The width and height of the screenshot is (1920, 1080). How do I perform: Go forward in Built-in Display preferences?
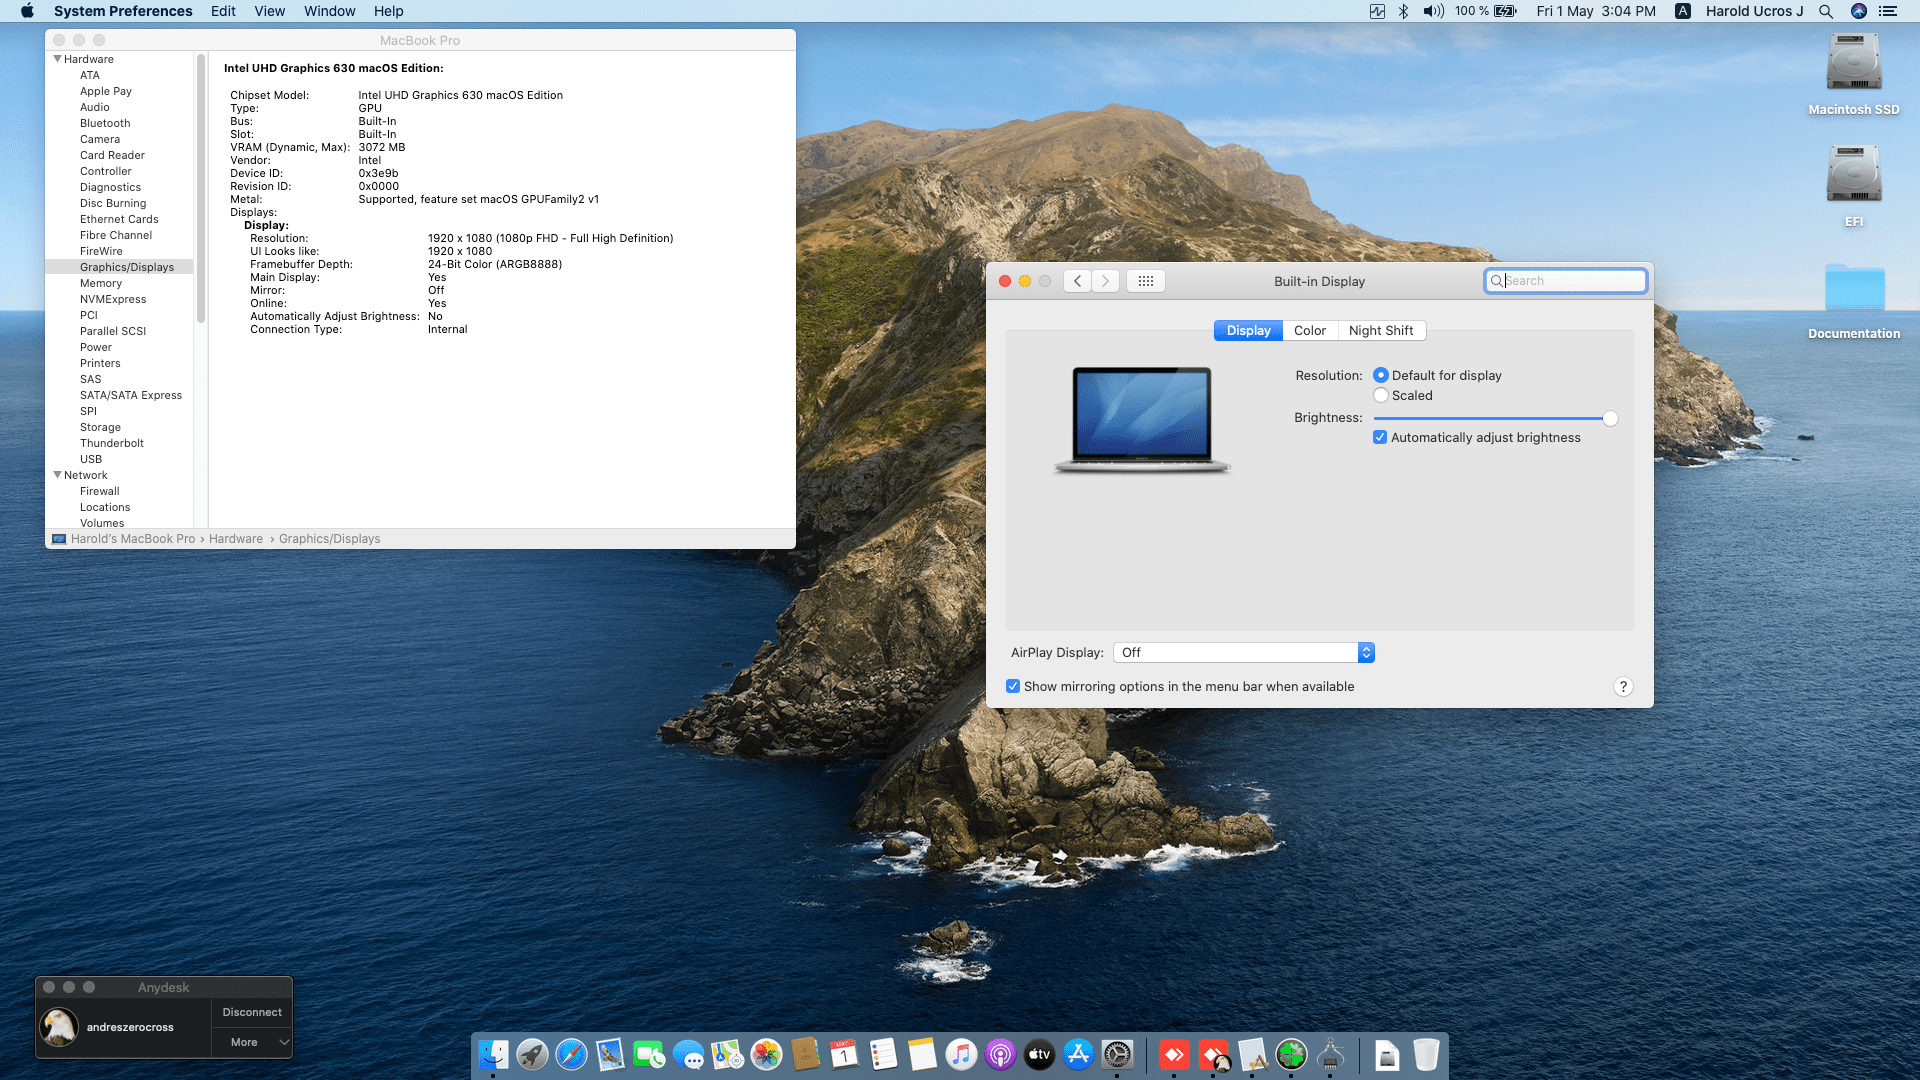pyautogui.click(x=1105, y=281)
